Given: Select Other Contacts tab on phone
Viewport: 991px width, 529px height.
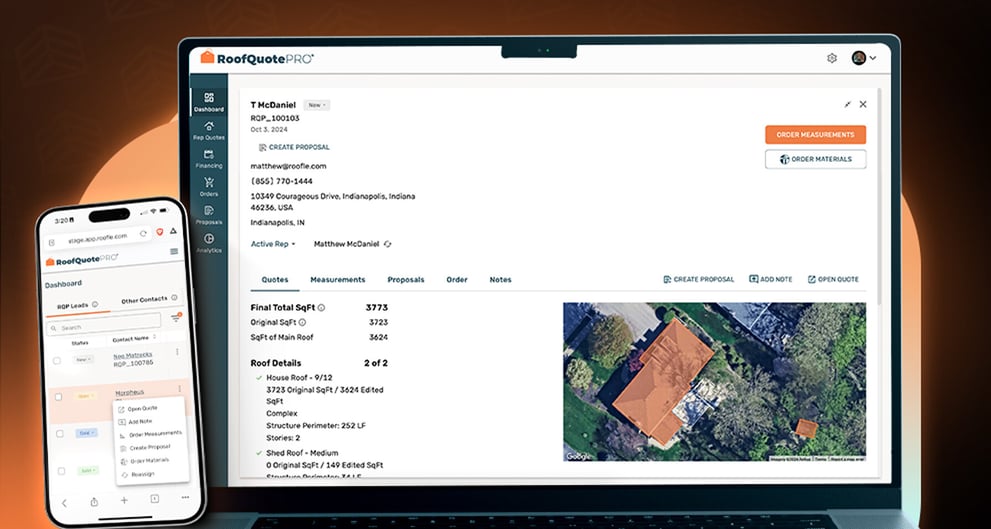Looking at the screenshot, I should (x=149, y=299).
